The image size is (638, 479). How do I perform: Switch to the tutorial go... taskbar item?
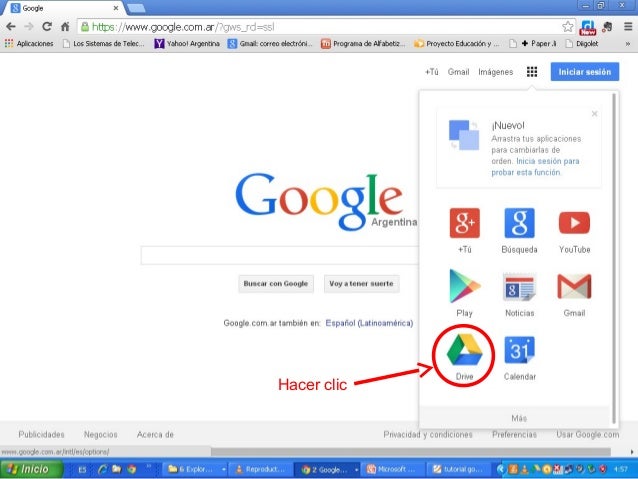point(459,469)
